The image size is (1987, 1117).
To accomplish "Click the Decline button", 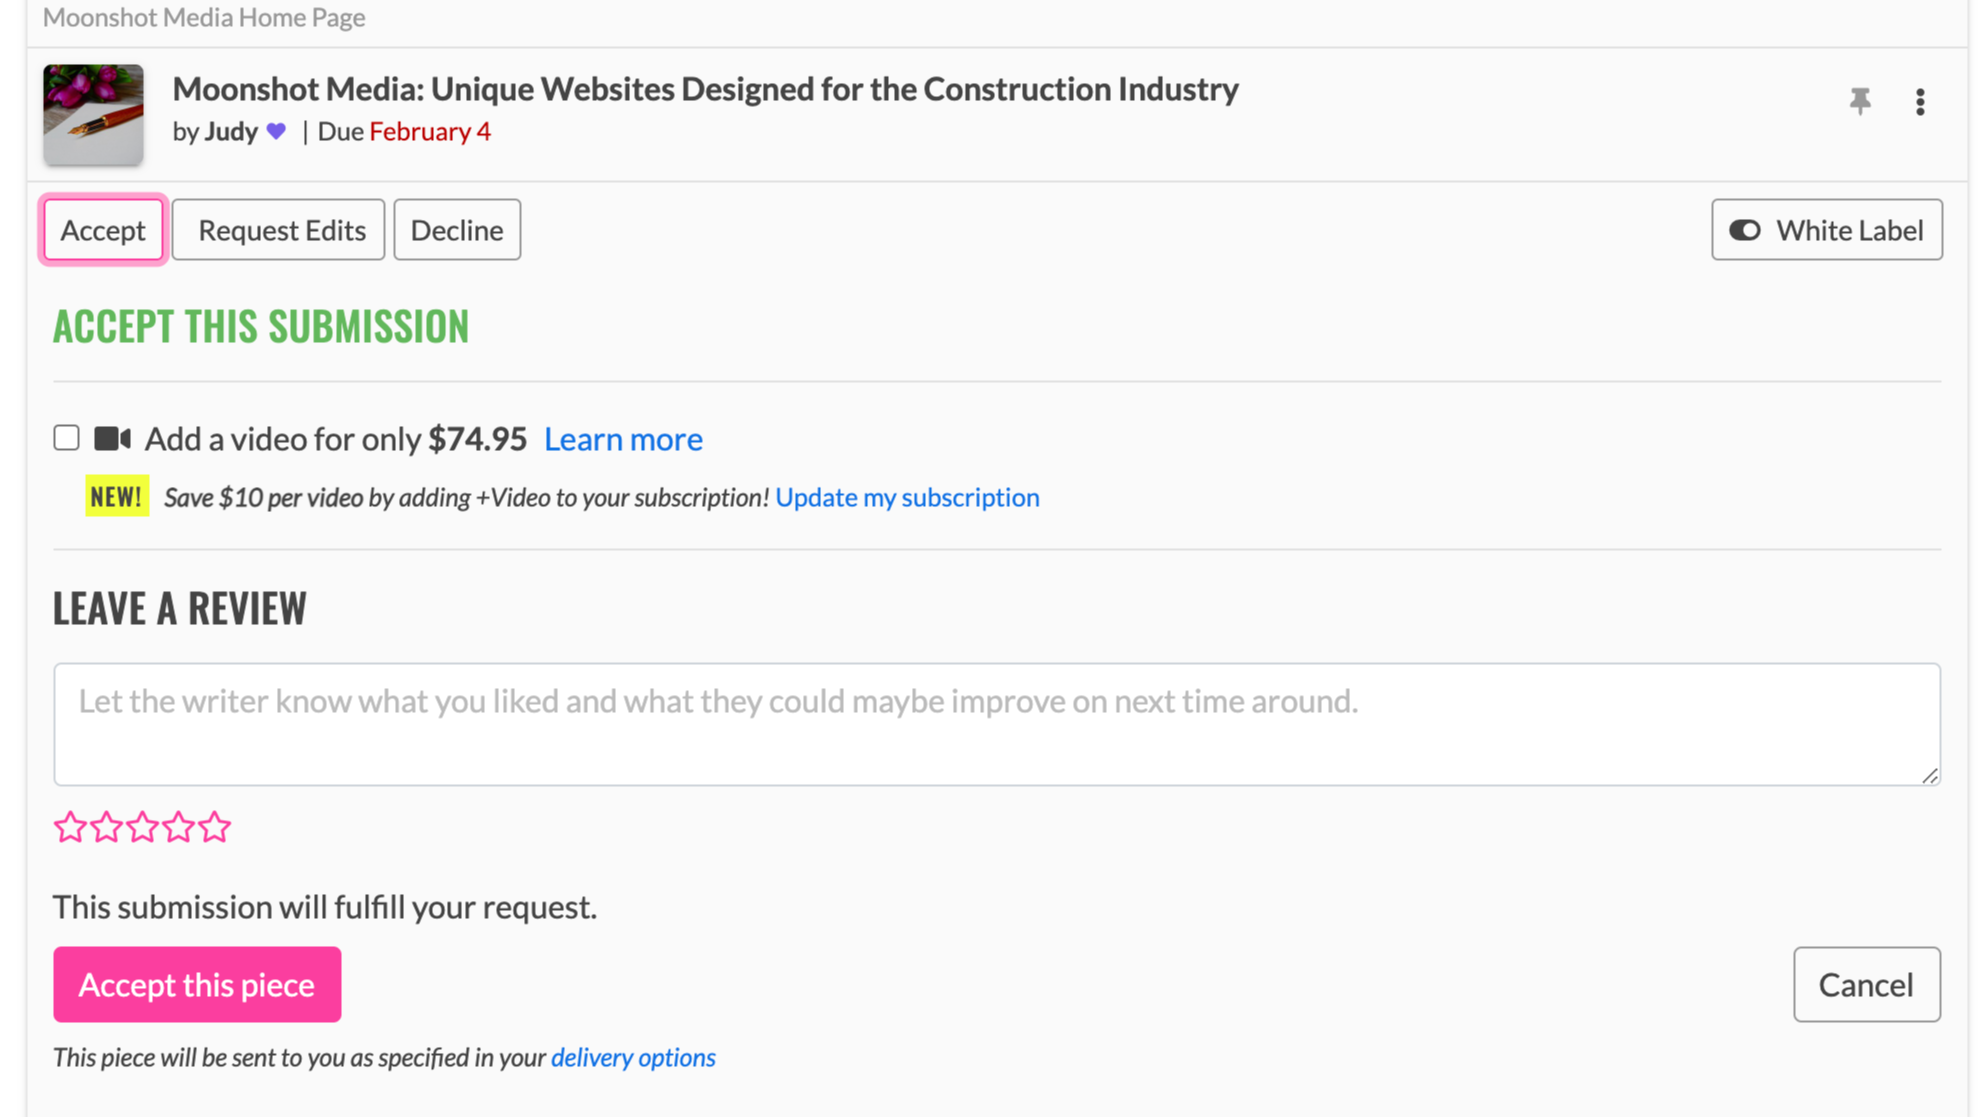I will click(x=457, y=228).
